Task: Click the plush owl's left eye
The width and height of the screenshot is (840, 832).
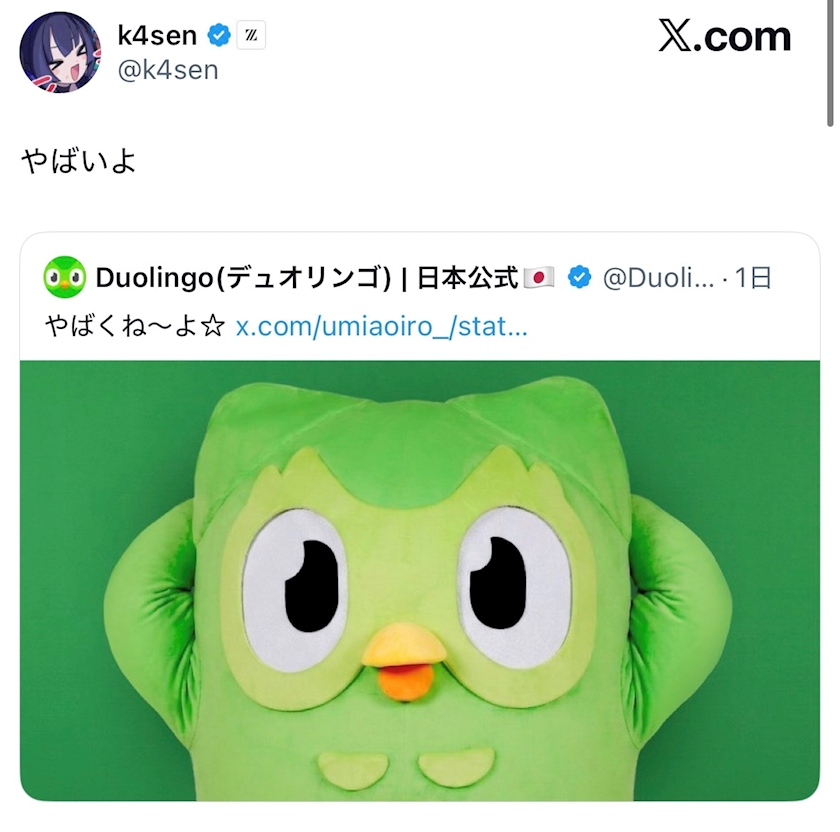Action: click(x=296, y=589)
